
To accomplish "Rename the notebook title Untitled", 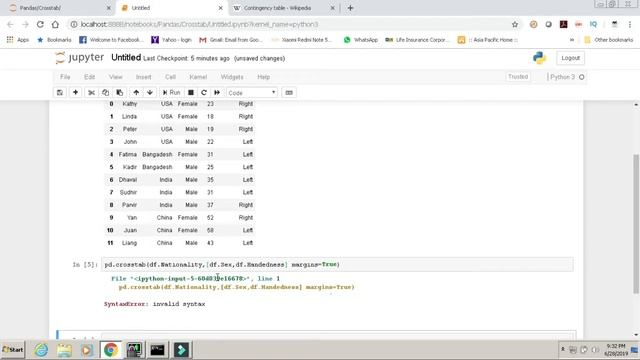I will click(x=126, y=58).
